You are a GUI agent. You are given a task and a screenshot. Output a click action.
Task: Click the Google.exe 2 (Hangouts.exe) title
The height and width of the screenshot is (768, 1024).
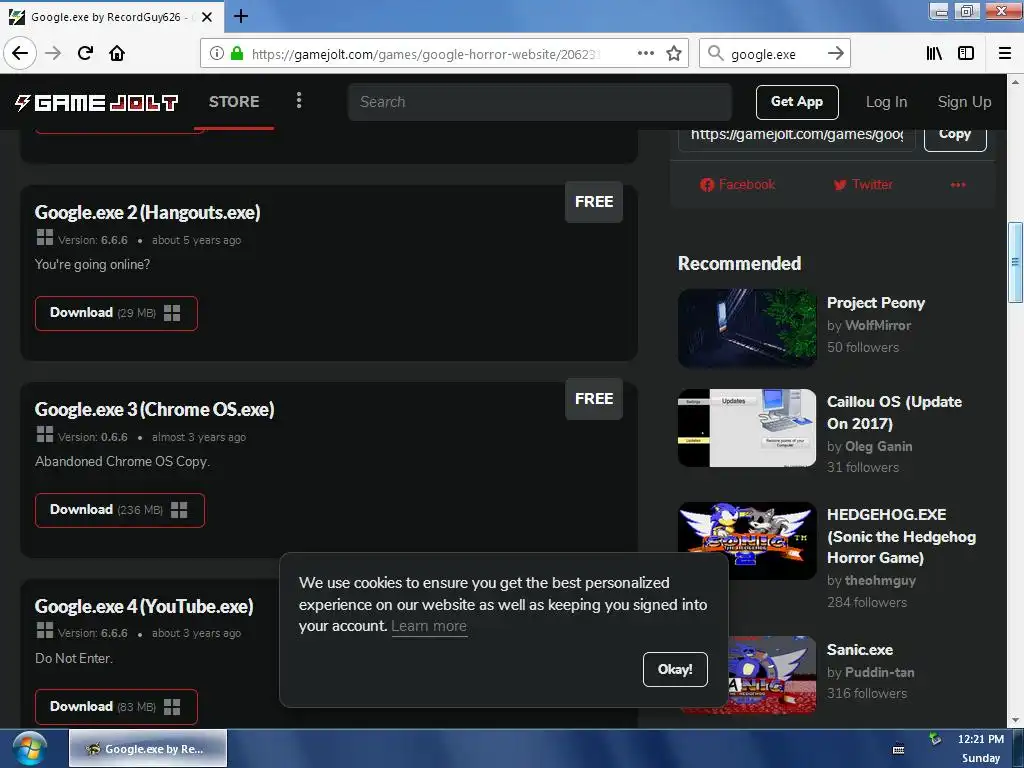point(148,212)
